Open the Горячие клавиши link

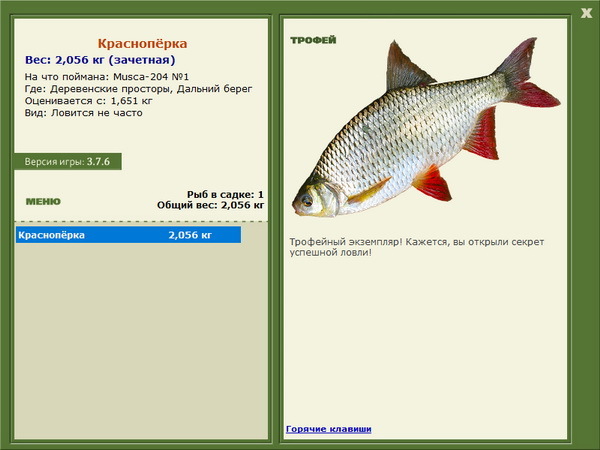pos(329,429)
